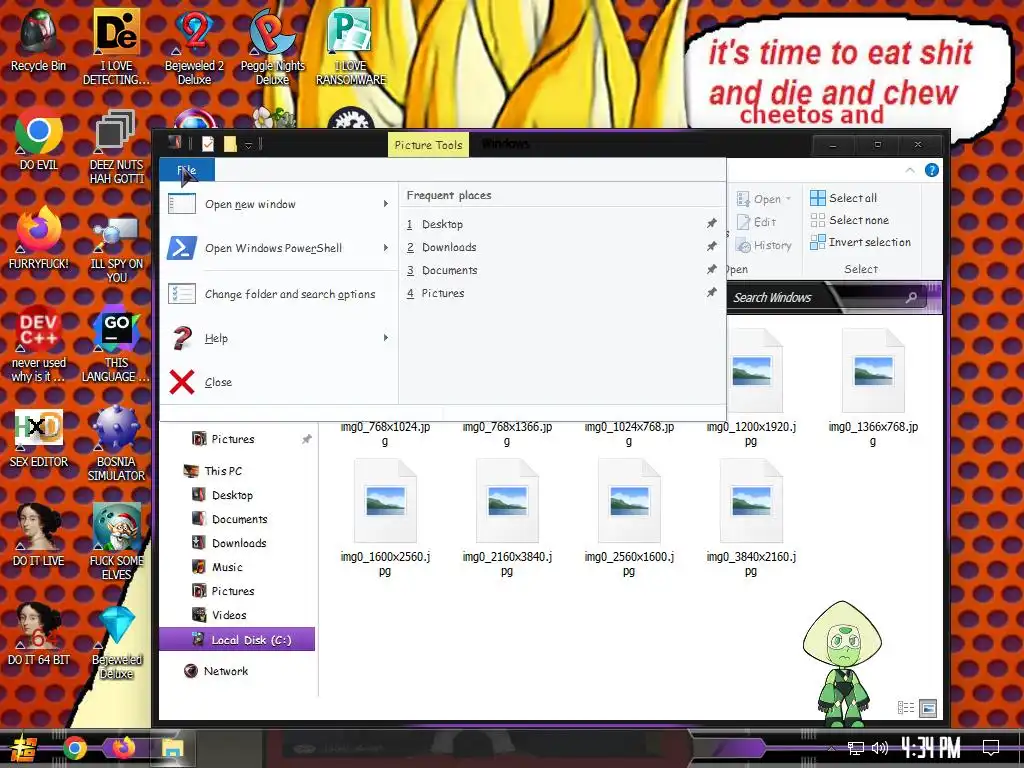Viewport: 1024px width, 768px height.
Task: Choose Change folder and search options
Action: point(278,294)
